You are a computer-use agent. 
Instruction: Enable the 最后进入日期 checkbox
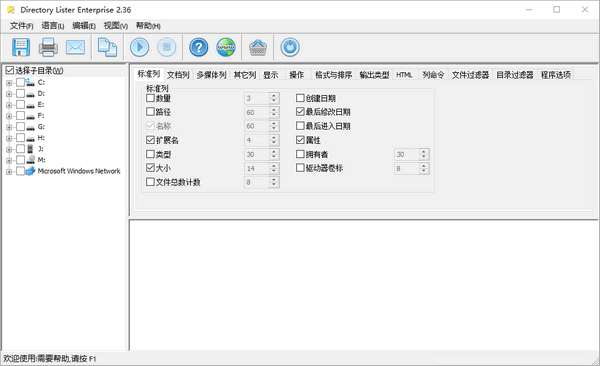coord(300,126)
